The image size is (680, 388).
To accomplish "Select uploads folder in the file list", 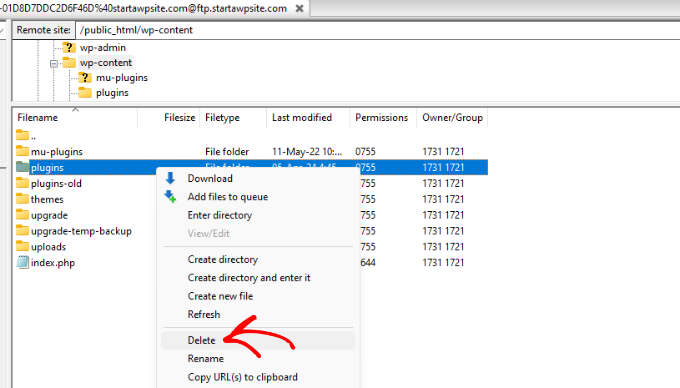I will pyautogui.click(x=48, y=247).
